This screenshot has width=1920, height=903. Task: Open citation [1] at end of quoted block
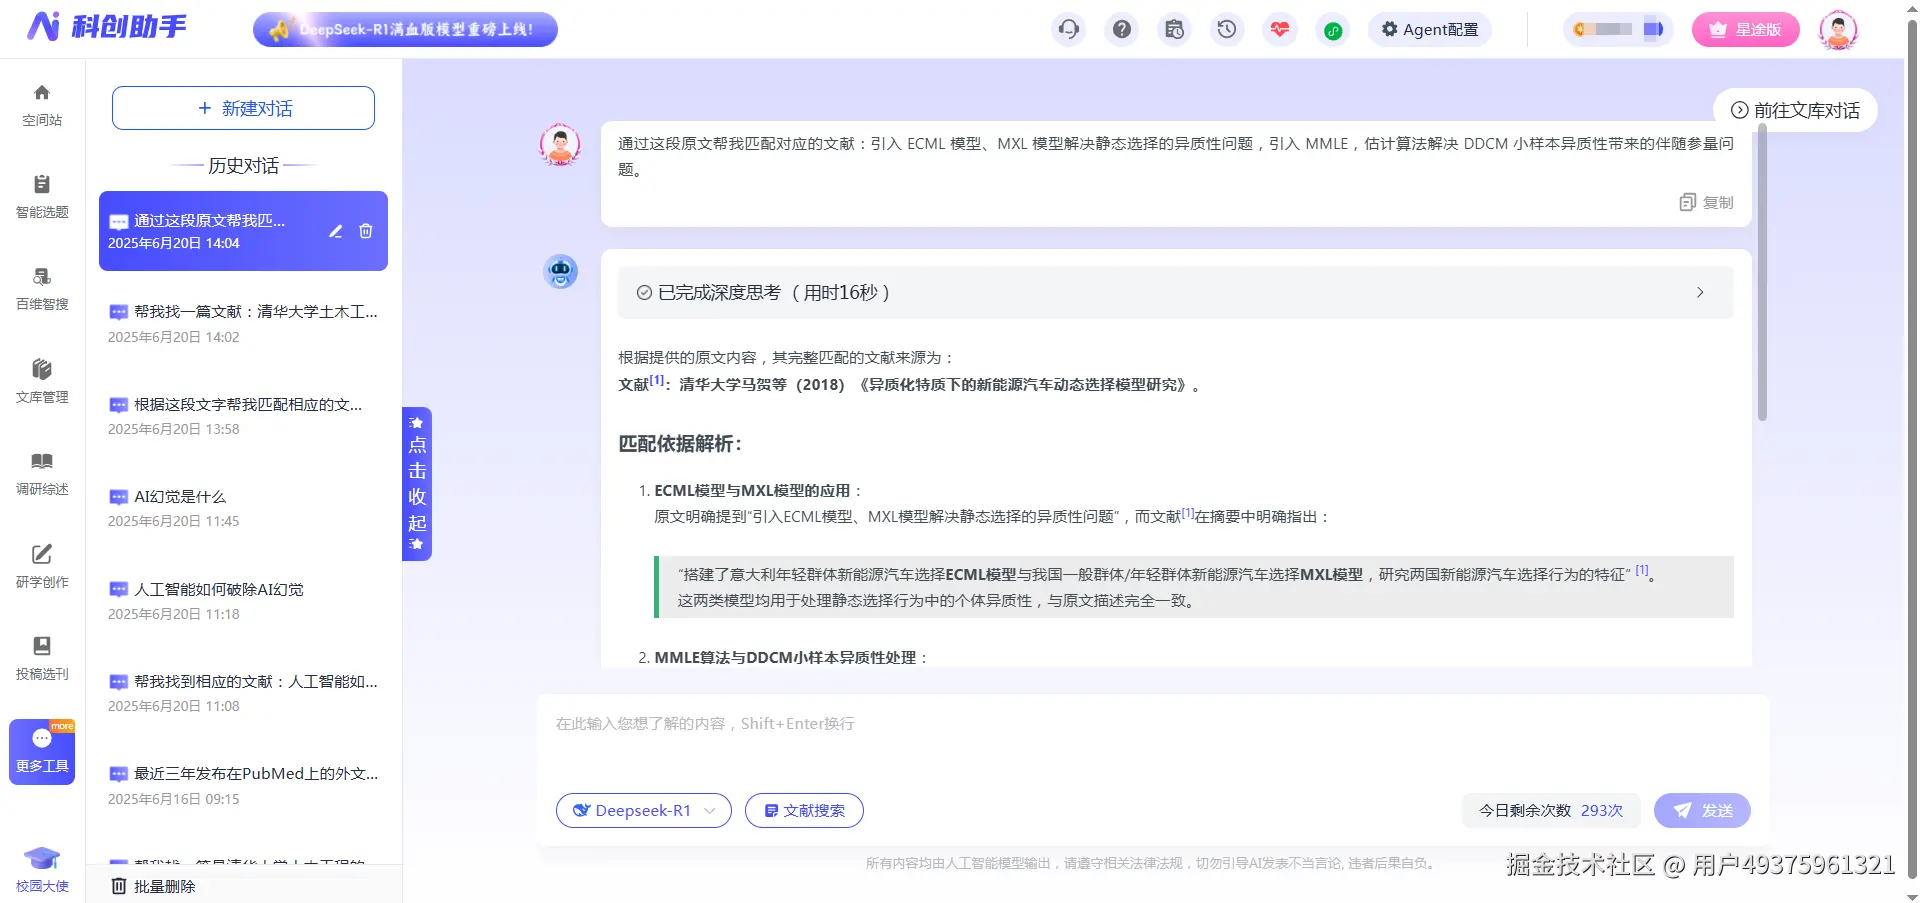coord(1642,570)
